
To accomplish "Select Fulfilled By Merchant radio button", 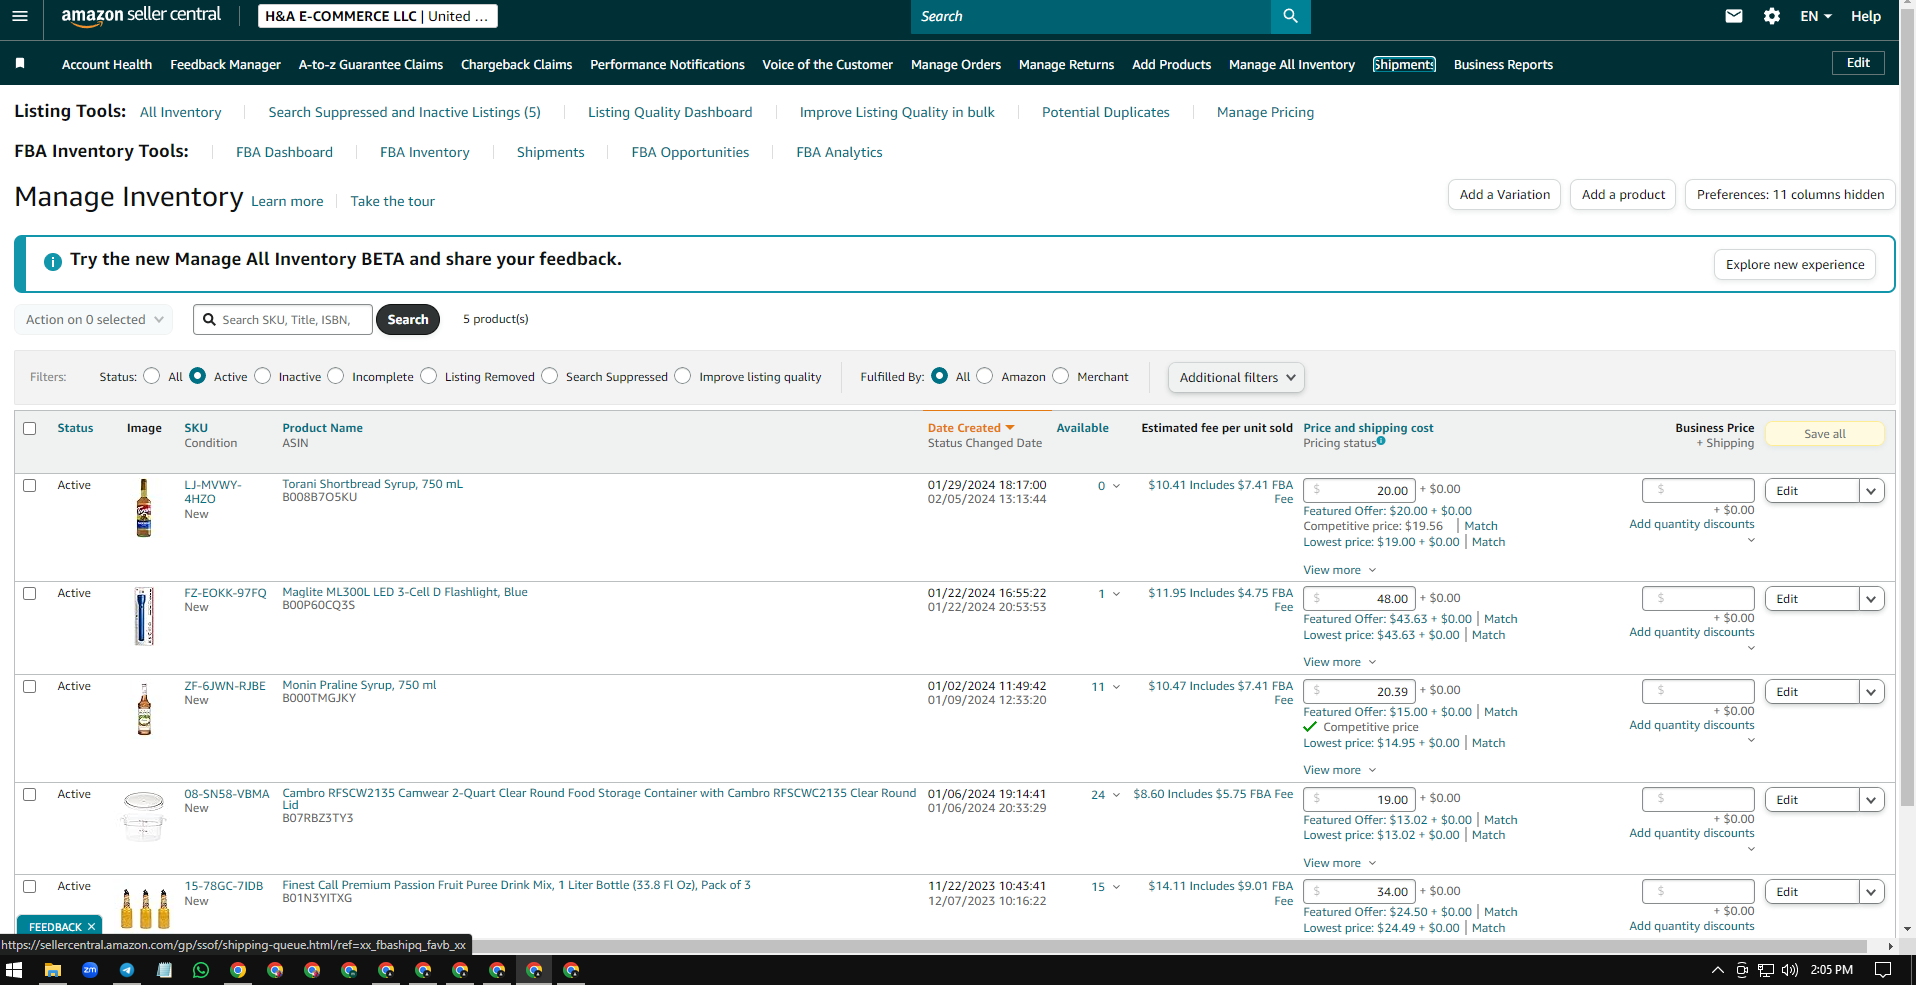I will [1061, 376].
